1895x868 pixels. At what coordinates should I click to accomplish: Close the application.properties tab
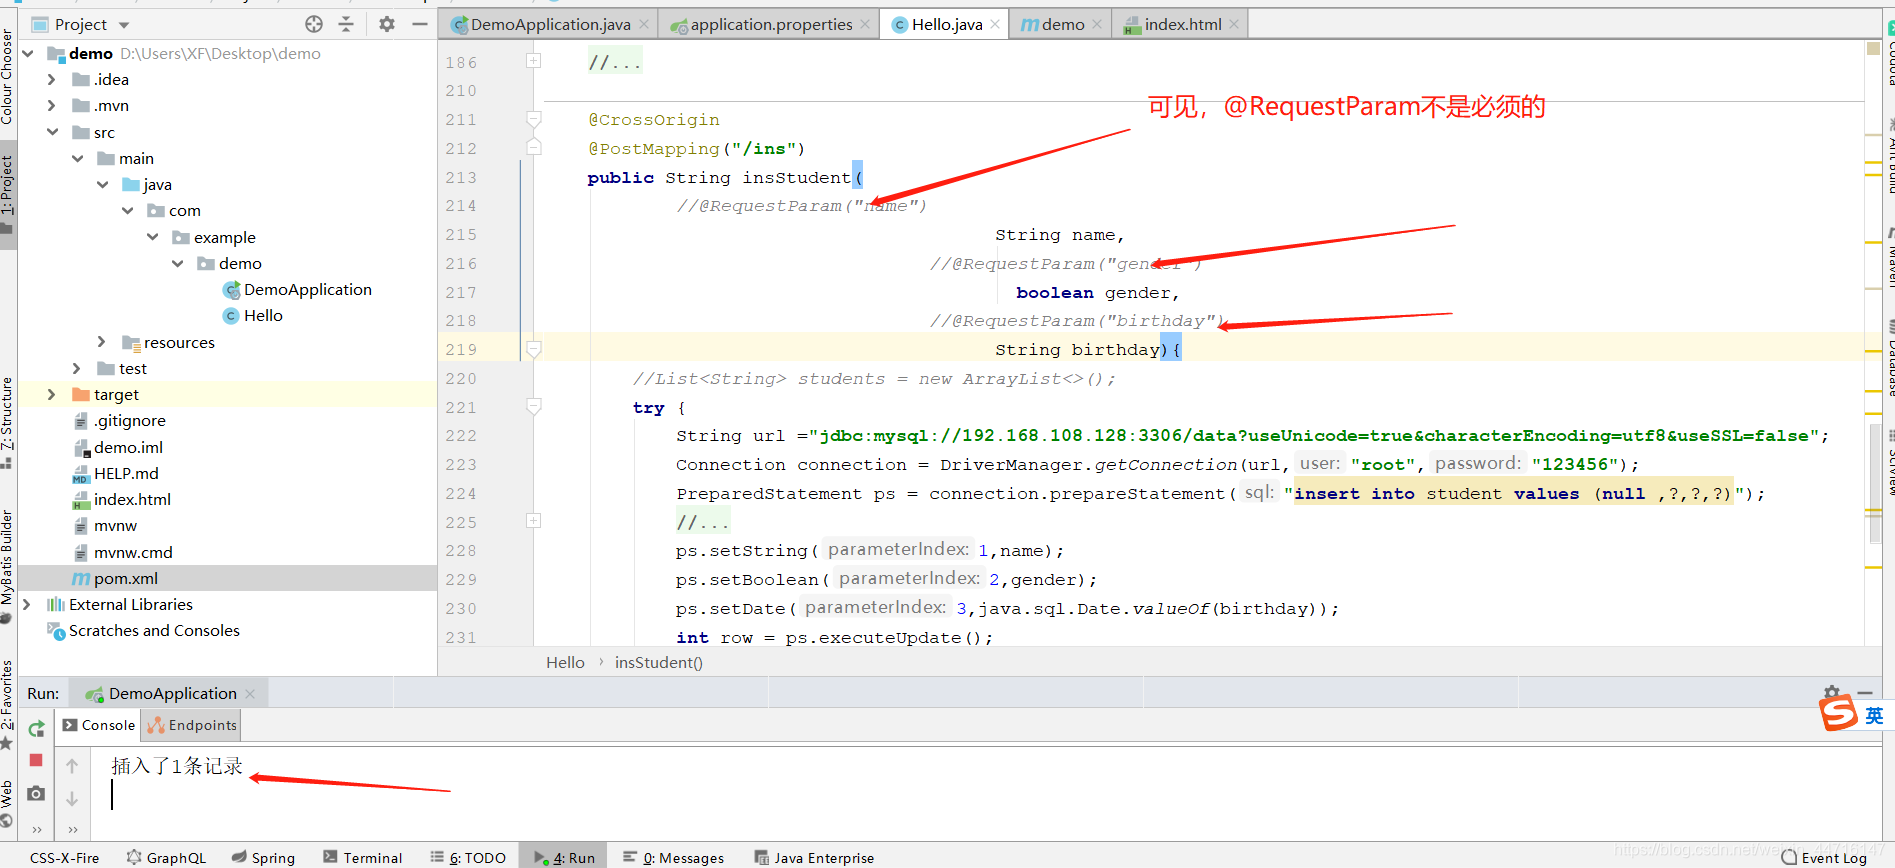click(x=865, y=24)
